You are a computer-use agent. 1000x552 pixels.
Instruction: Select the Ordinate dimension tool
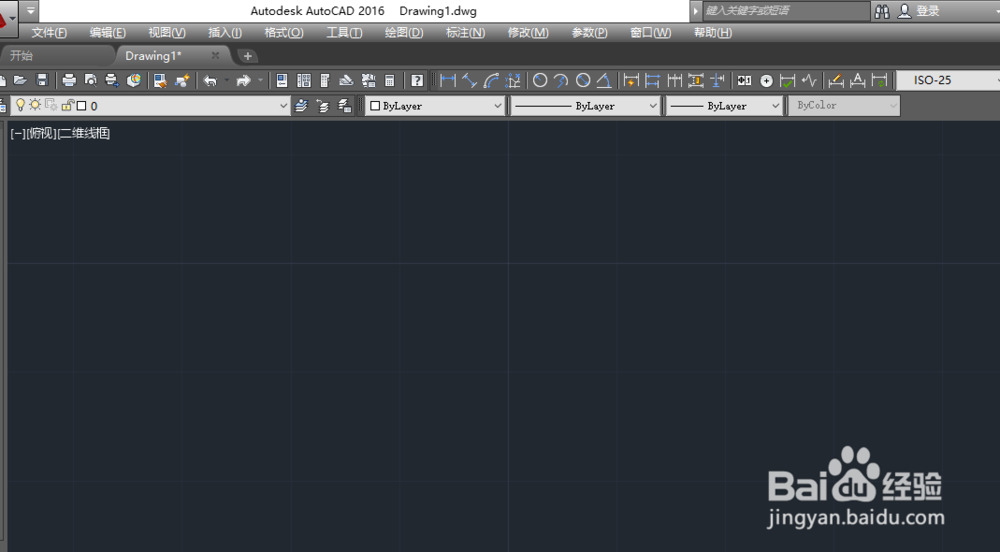(x=513, y=80)
